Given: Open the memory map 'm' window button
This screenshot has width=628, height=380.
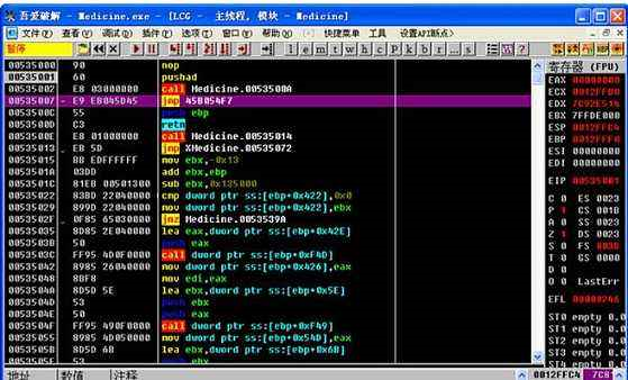Looking at the screenshot, I should [x=320, y=49].
